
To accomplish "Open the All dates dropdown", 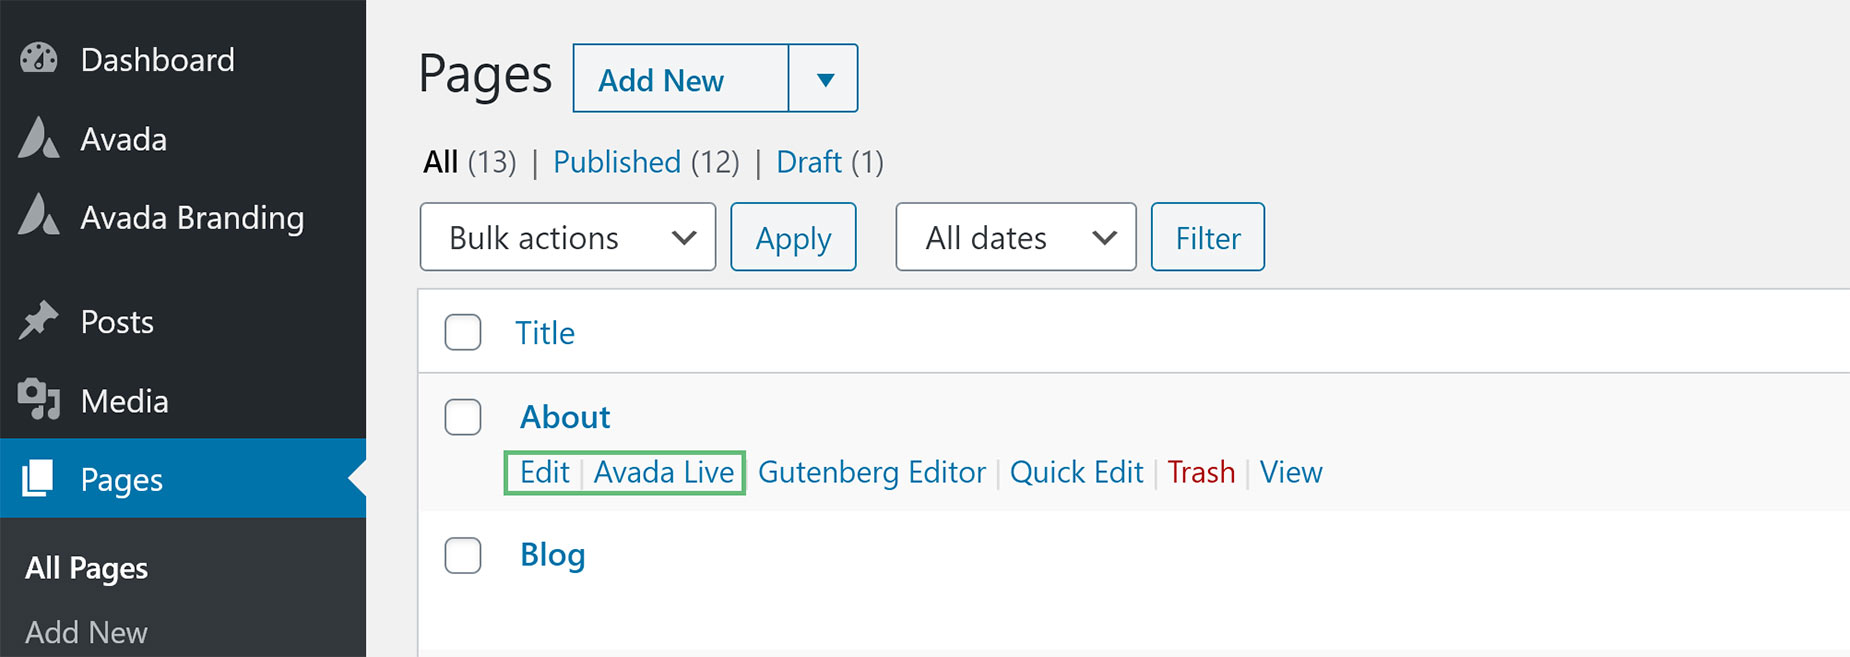I will click(x=1016, y=237).
